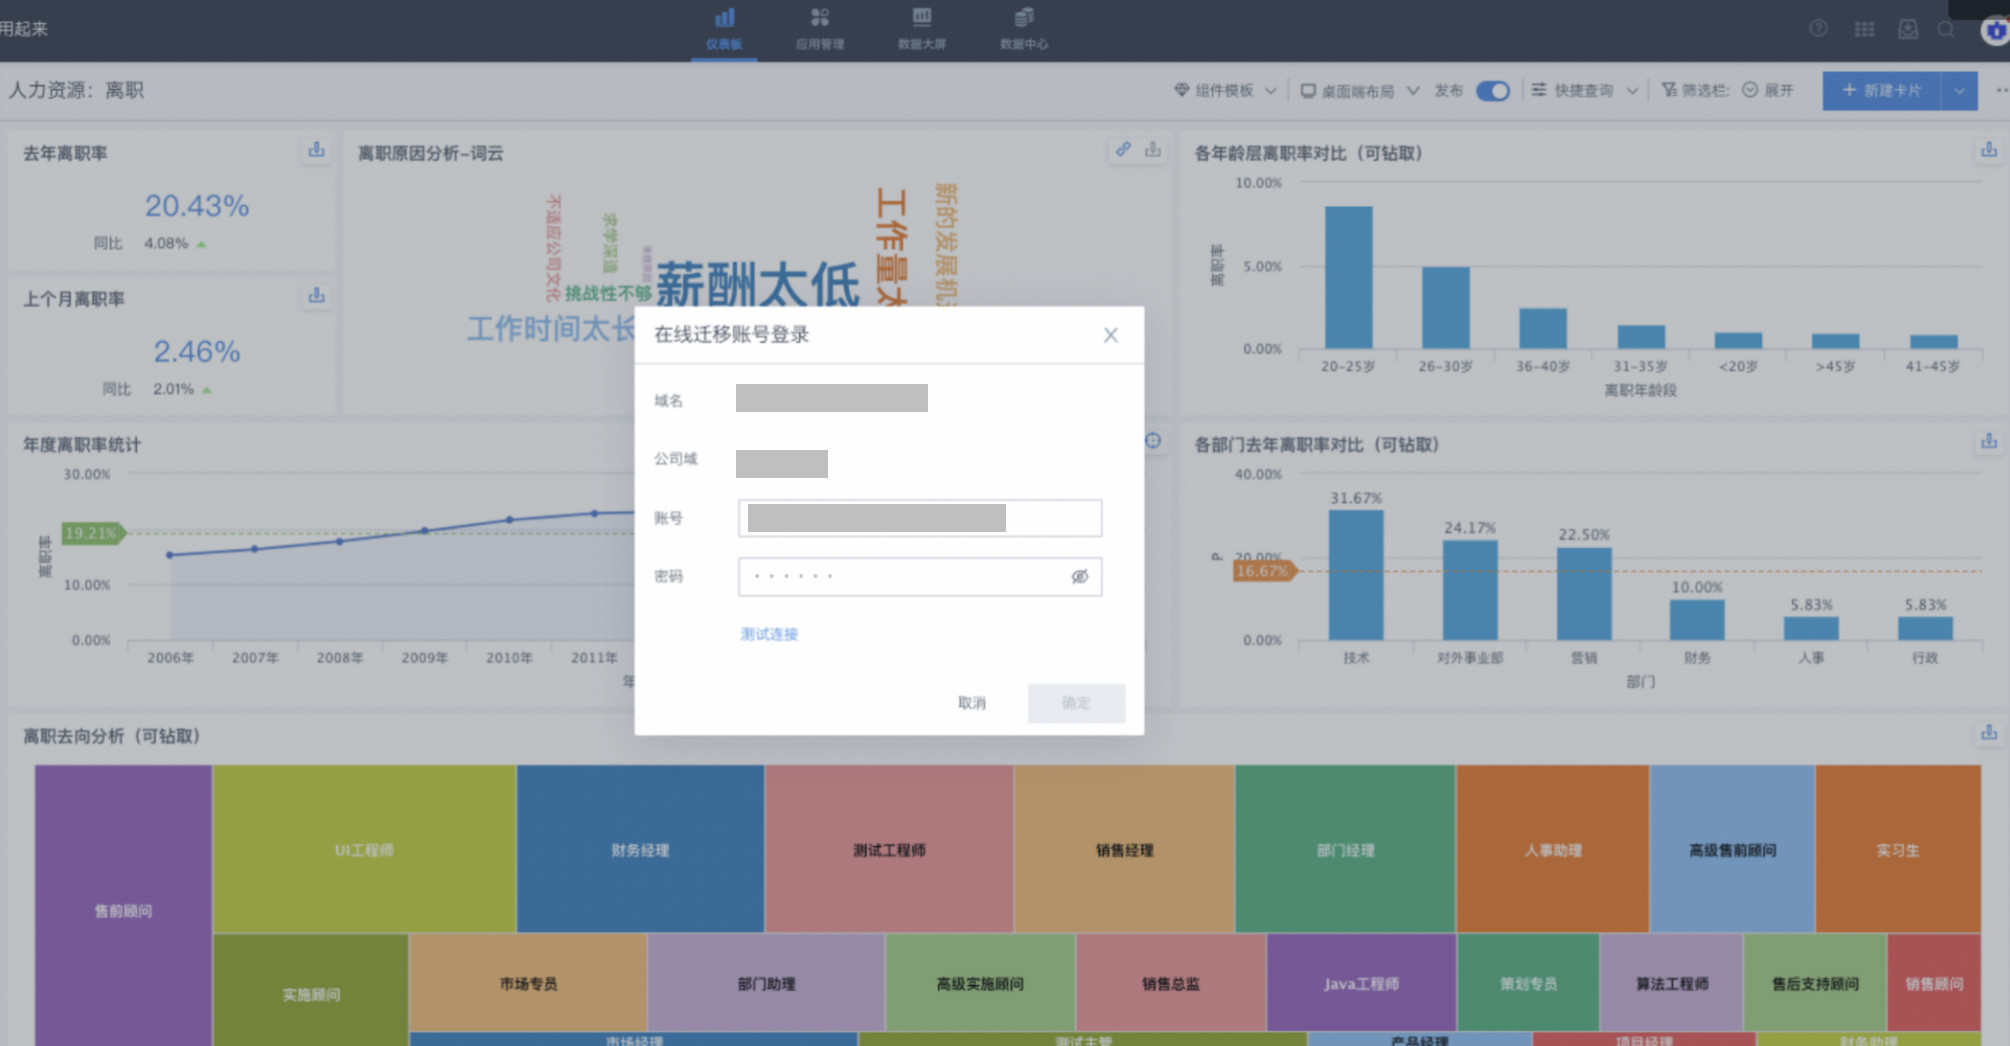The image size is (2010, 1046).
Task: Toggle password visibility eye icon
Action: click(x=1079, y=577)
